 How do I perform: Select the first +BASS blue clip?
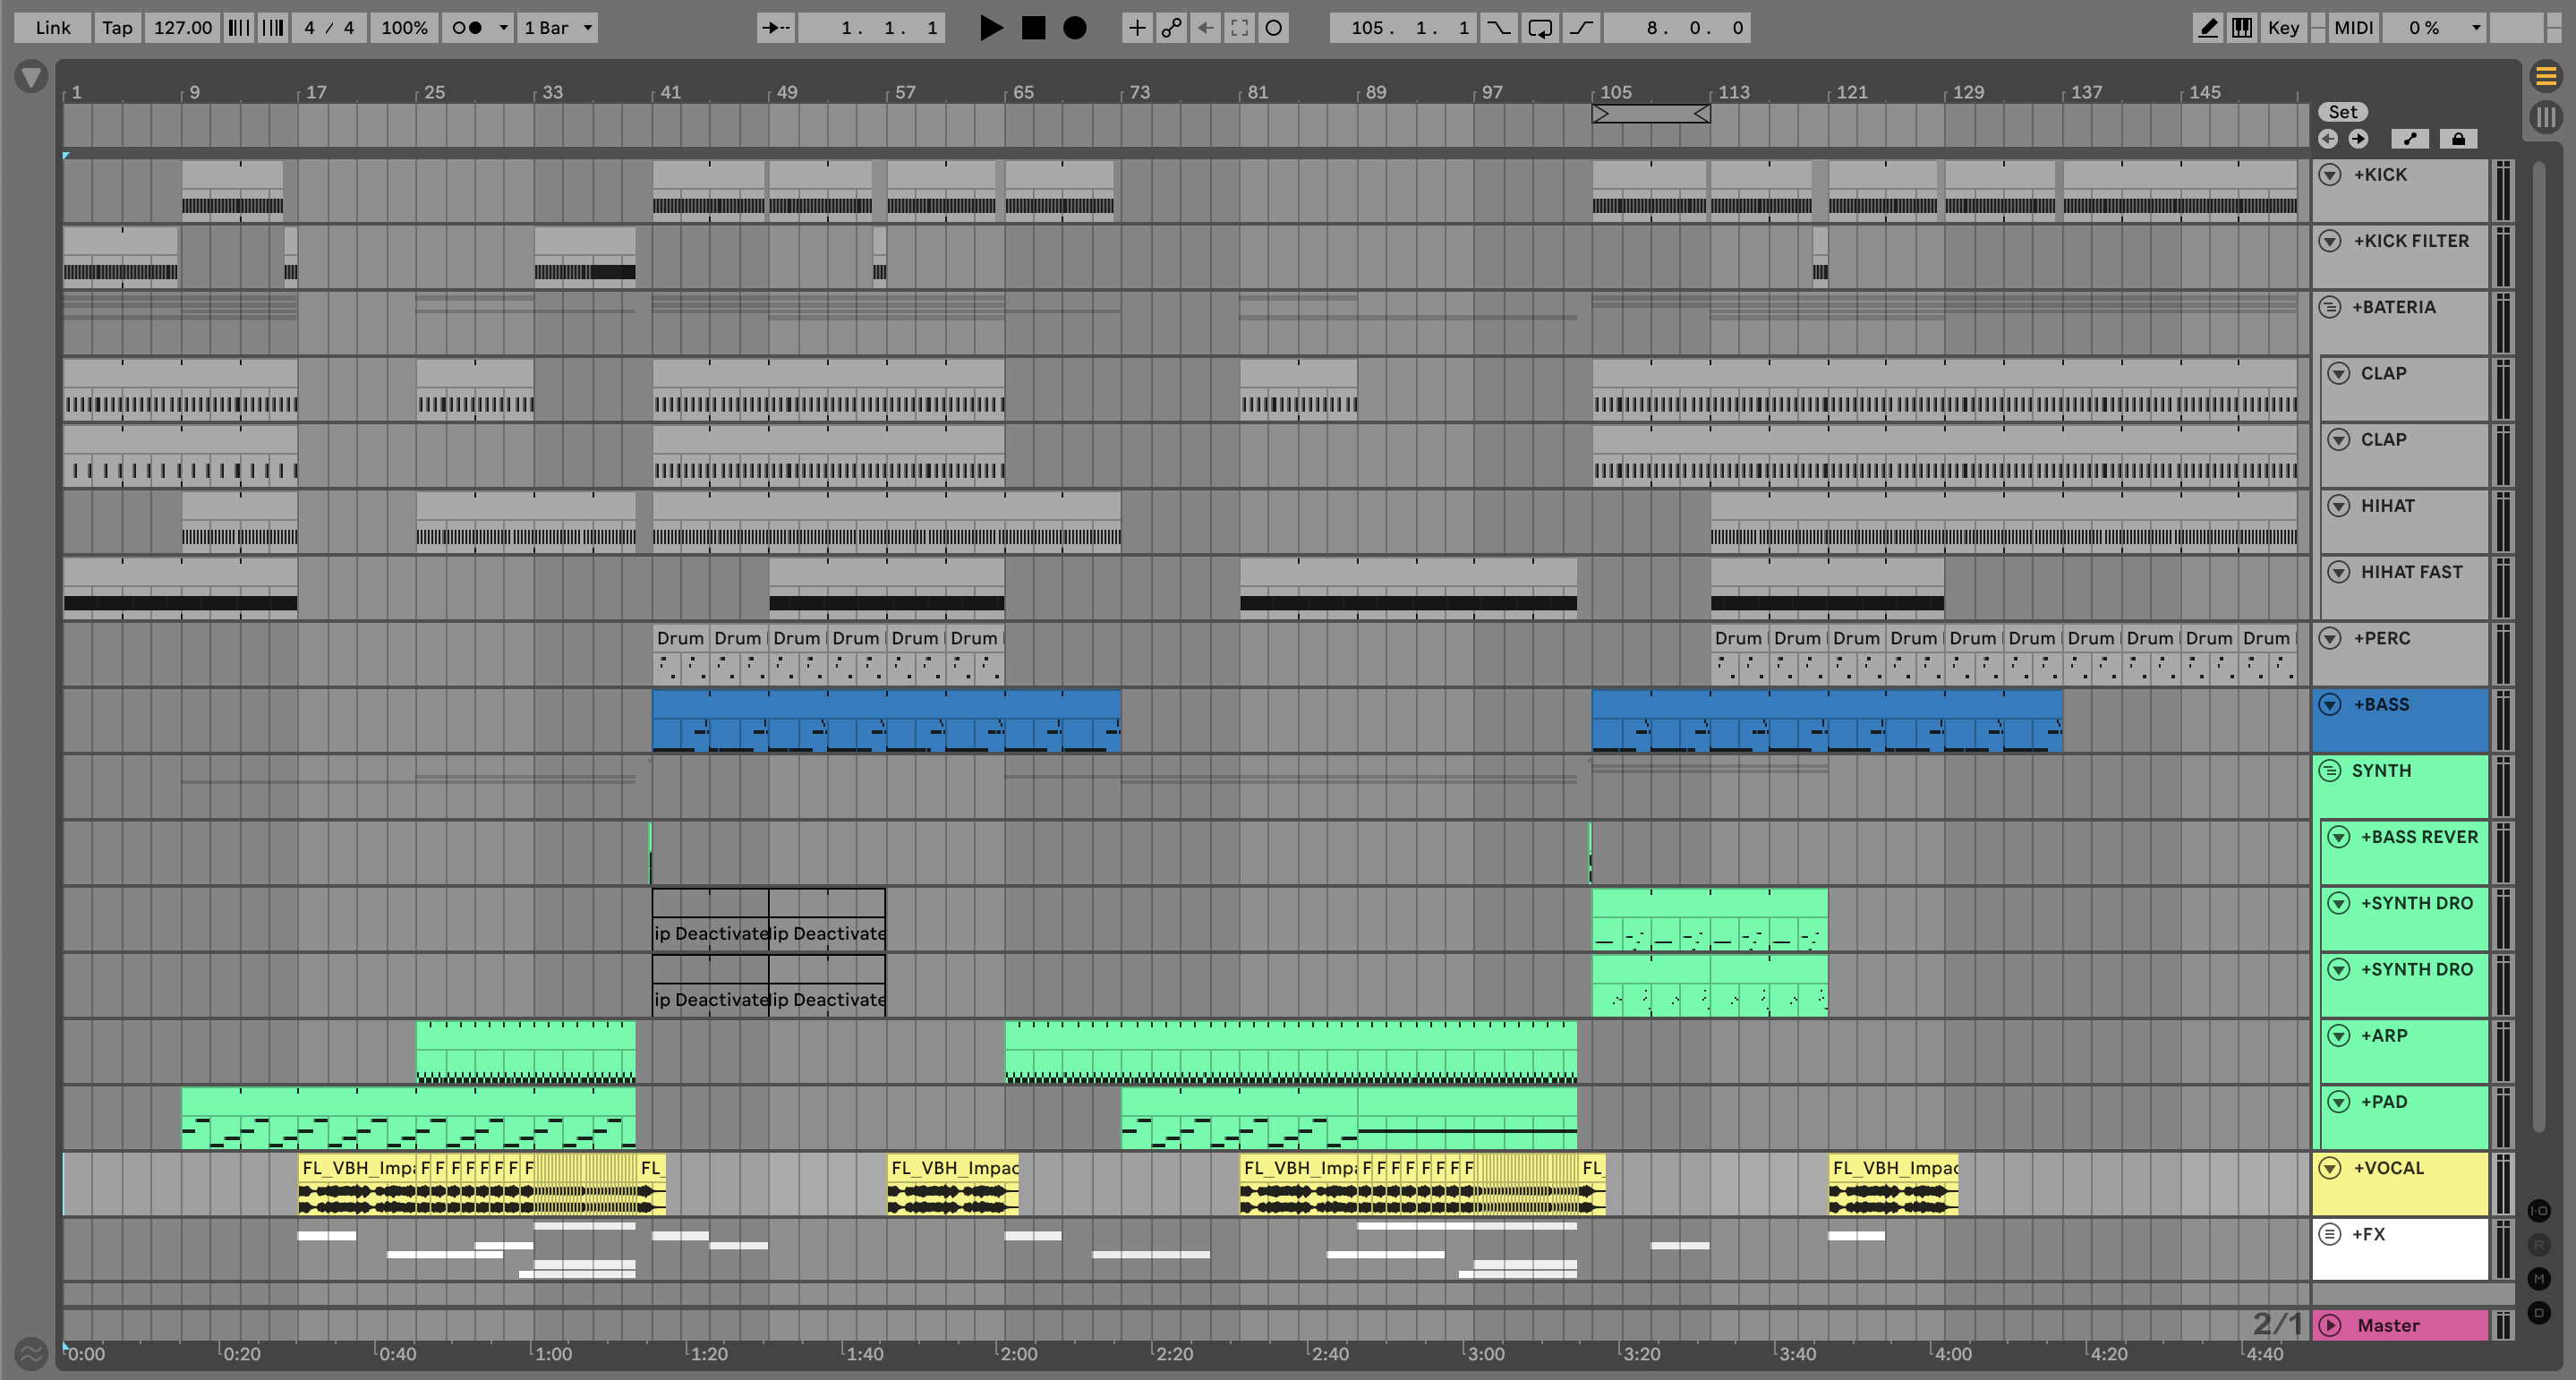point(886,720)
